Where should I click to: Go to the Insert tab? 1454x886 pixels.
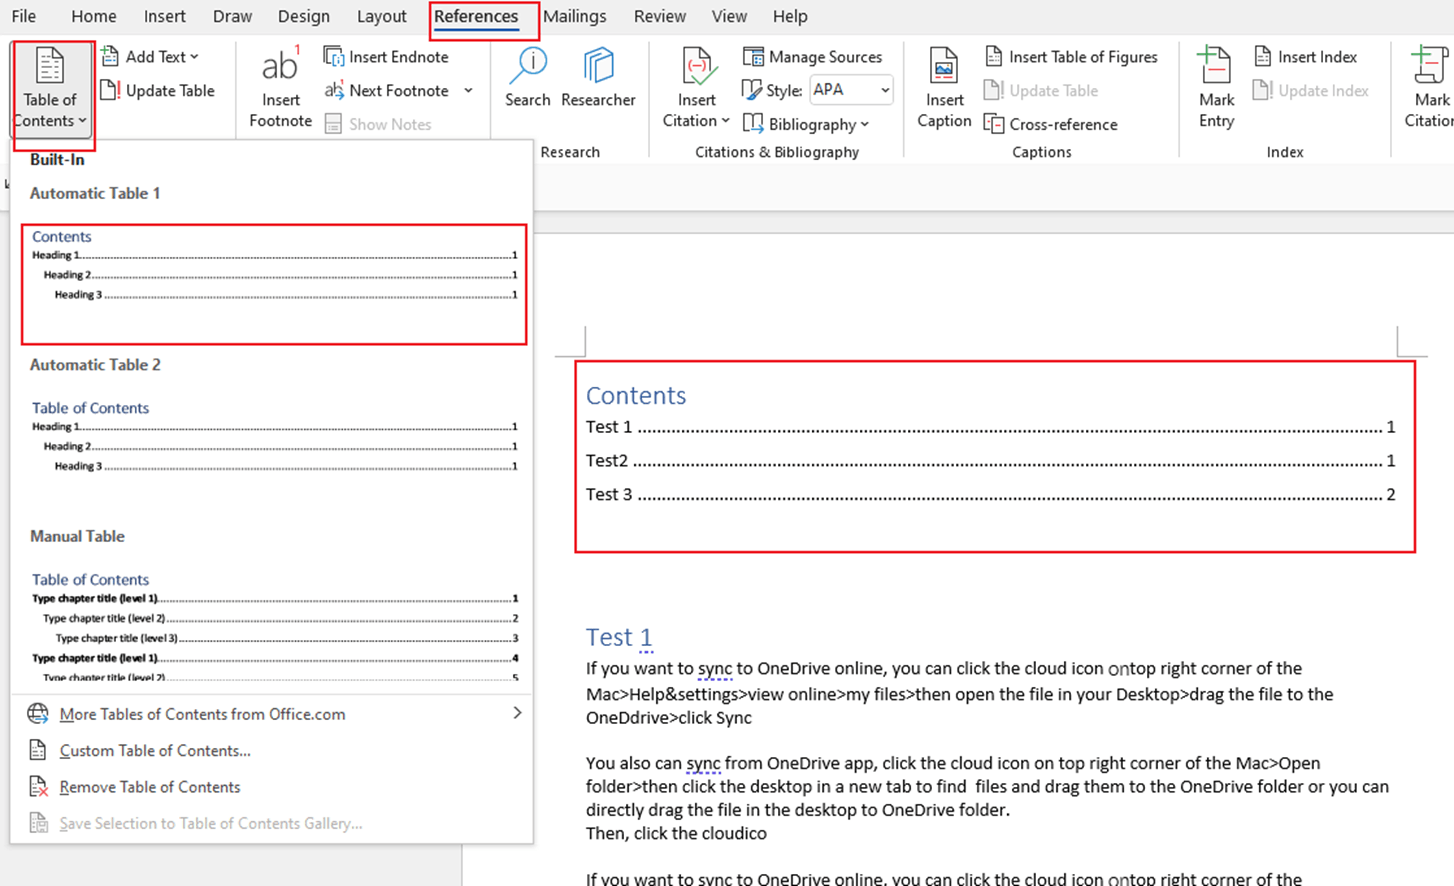(164, 17)
